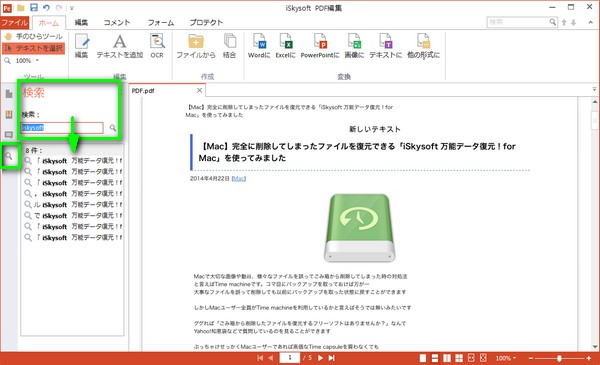The width and height of the screenshot is (600, 365).
Task: Run the OCR tool
Action: tap(157, 46)
